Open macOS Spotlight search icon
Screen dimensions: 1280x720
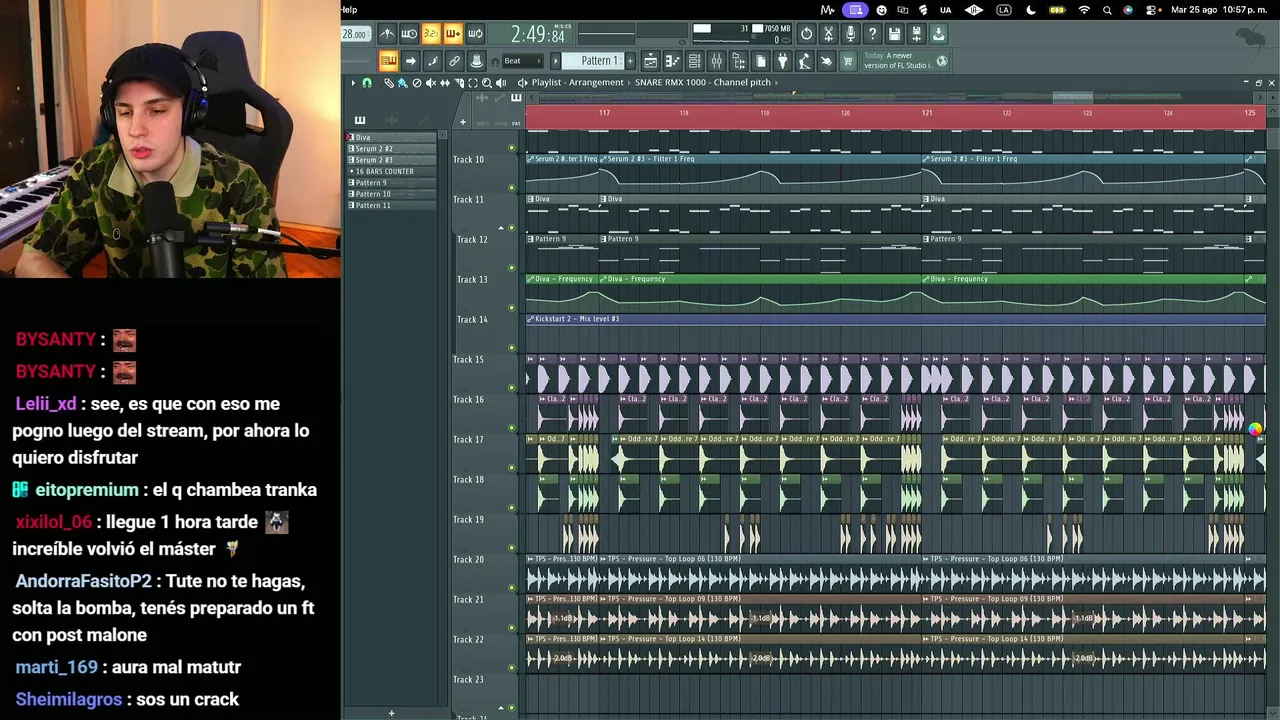[1107, 10]
